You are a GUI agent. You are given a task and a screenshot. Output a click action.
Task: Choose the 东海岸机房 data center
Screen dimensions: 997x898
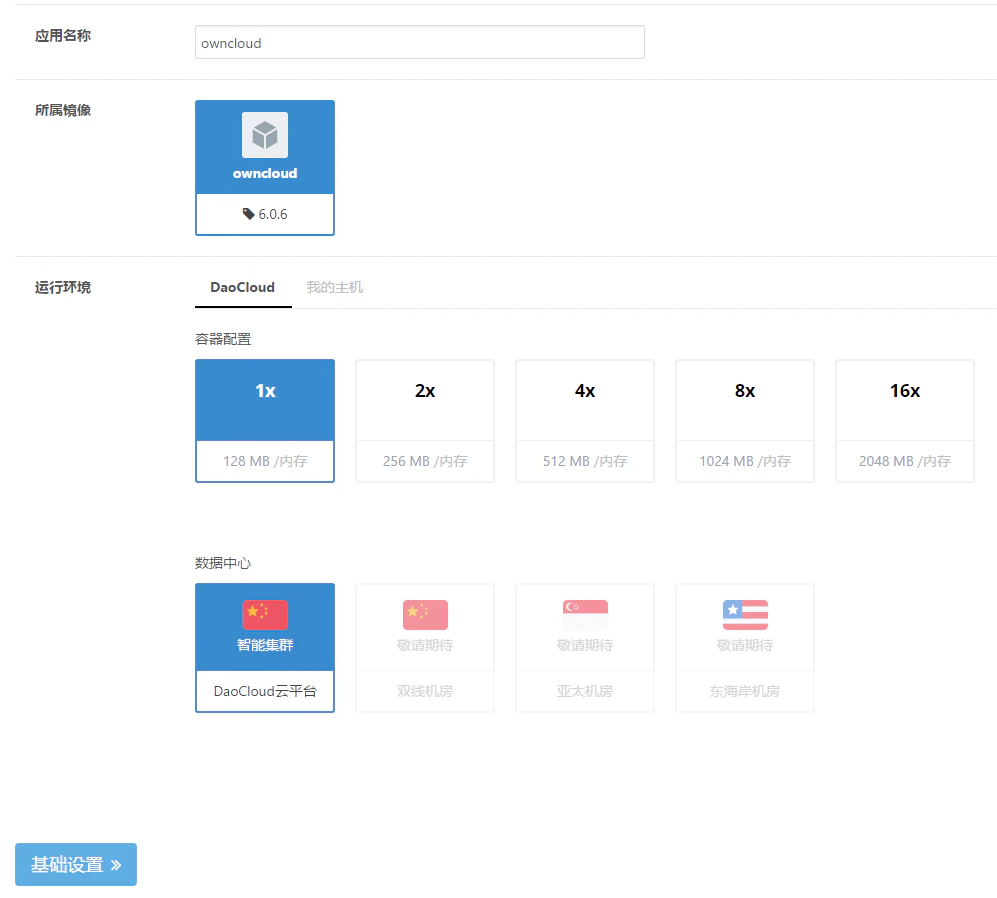coord(745,648)
